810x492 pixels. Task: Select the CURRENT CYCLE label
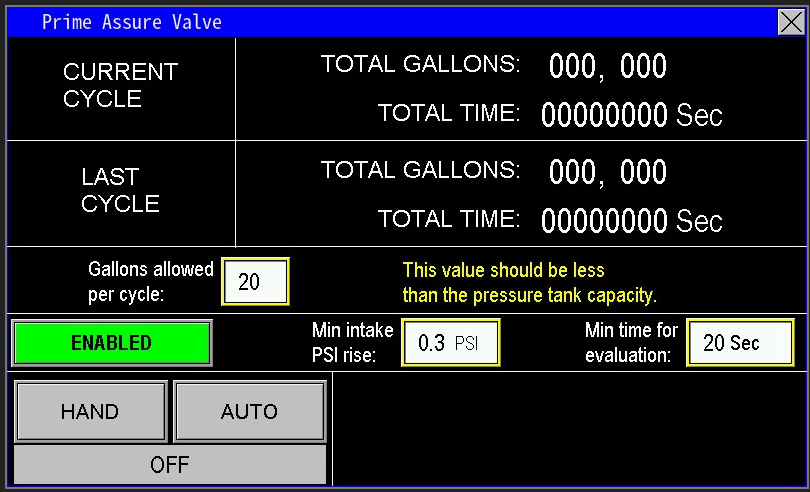click(x=120, y=86)
